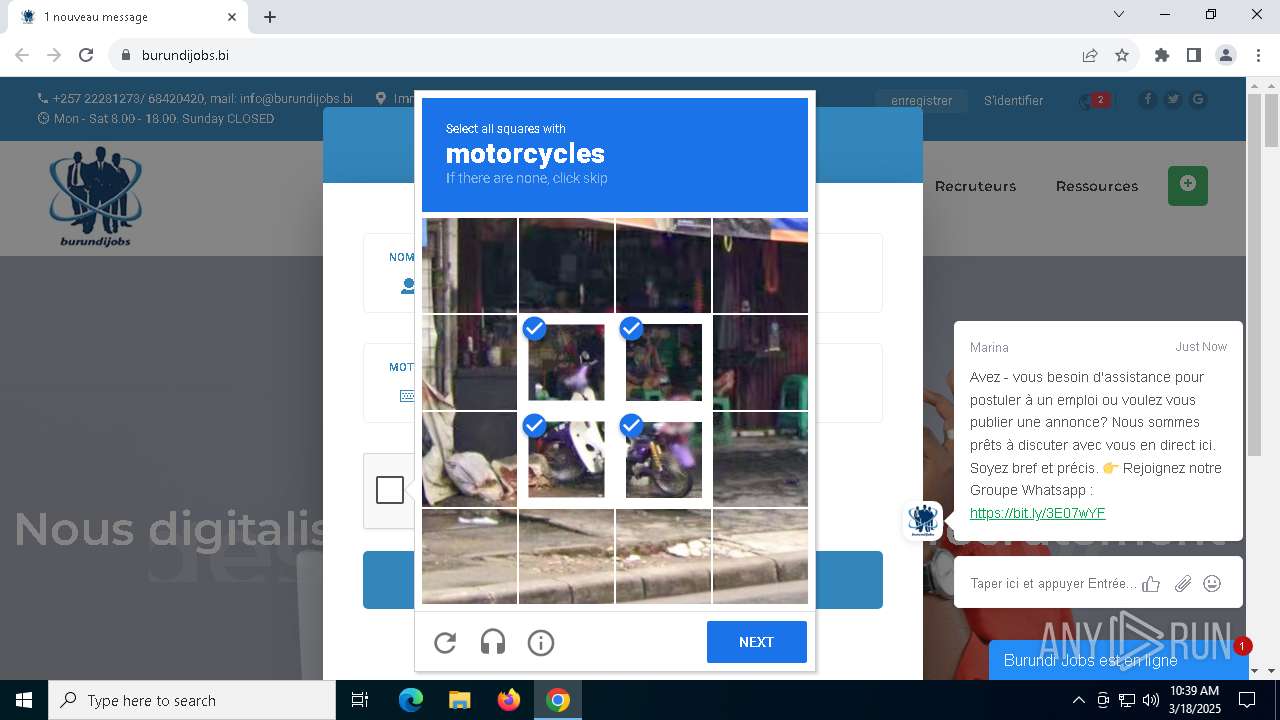The width and height of the screenshot is (1280, 720).
Task: Go forward in browser history
Action: tap(54, 55)
